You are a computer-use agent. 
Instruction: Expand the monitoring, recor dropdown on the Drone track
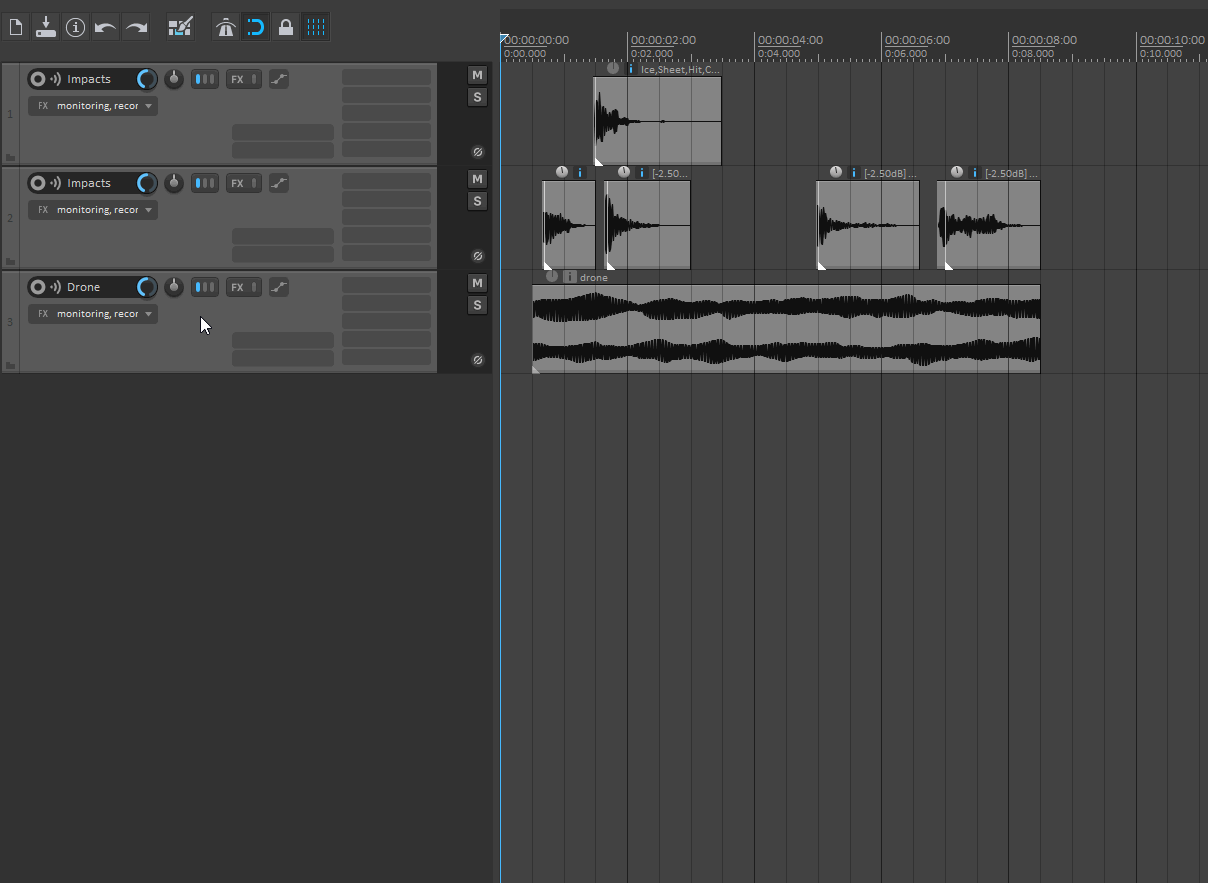[92, 313]
